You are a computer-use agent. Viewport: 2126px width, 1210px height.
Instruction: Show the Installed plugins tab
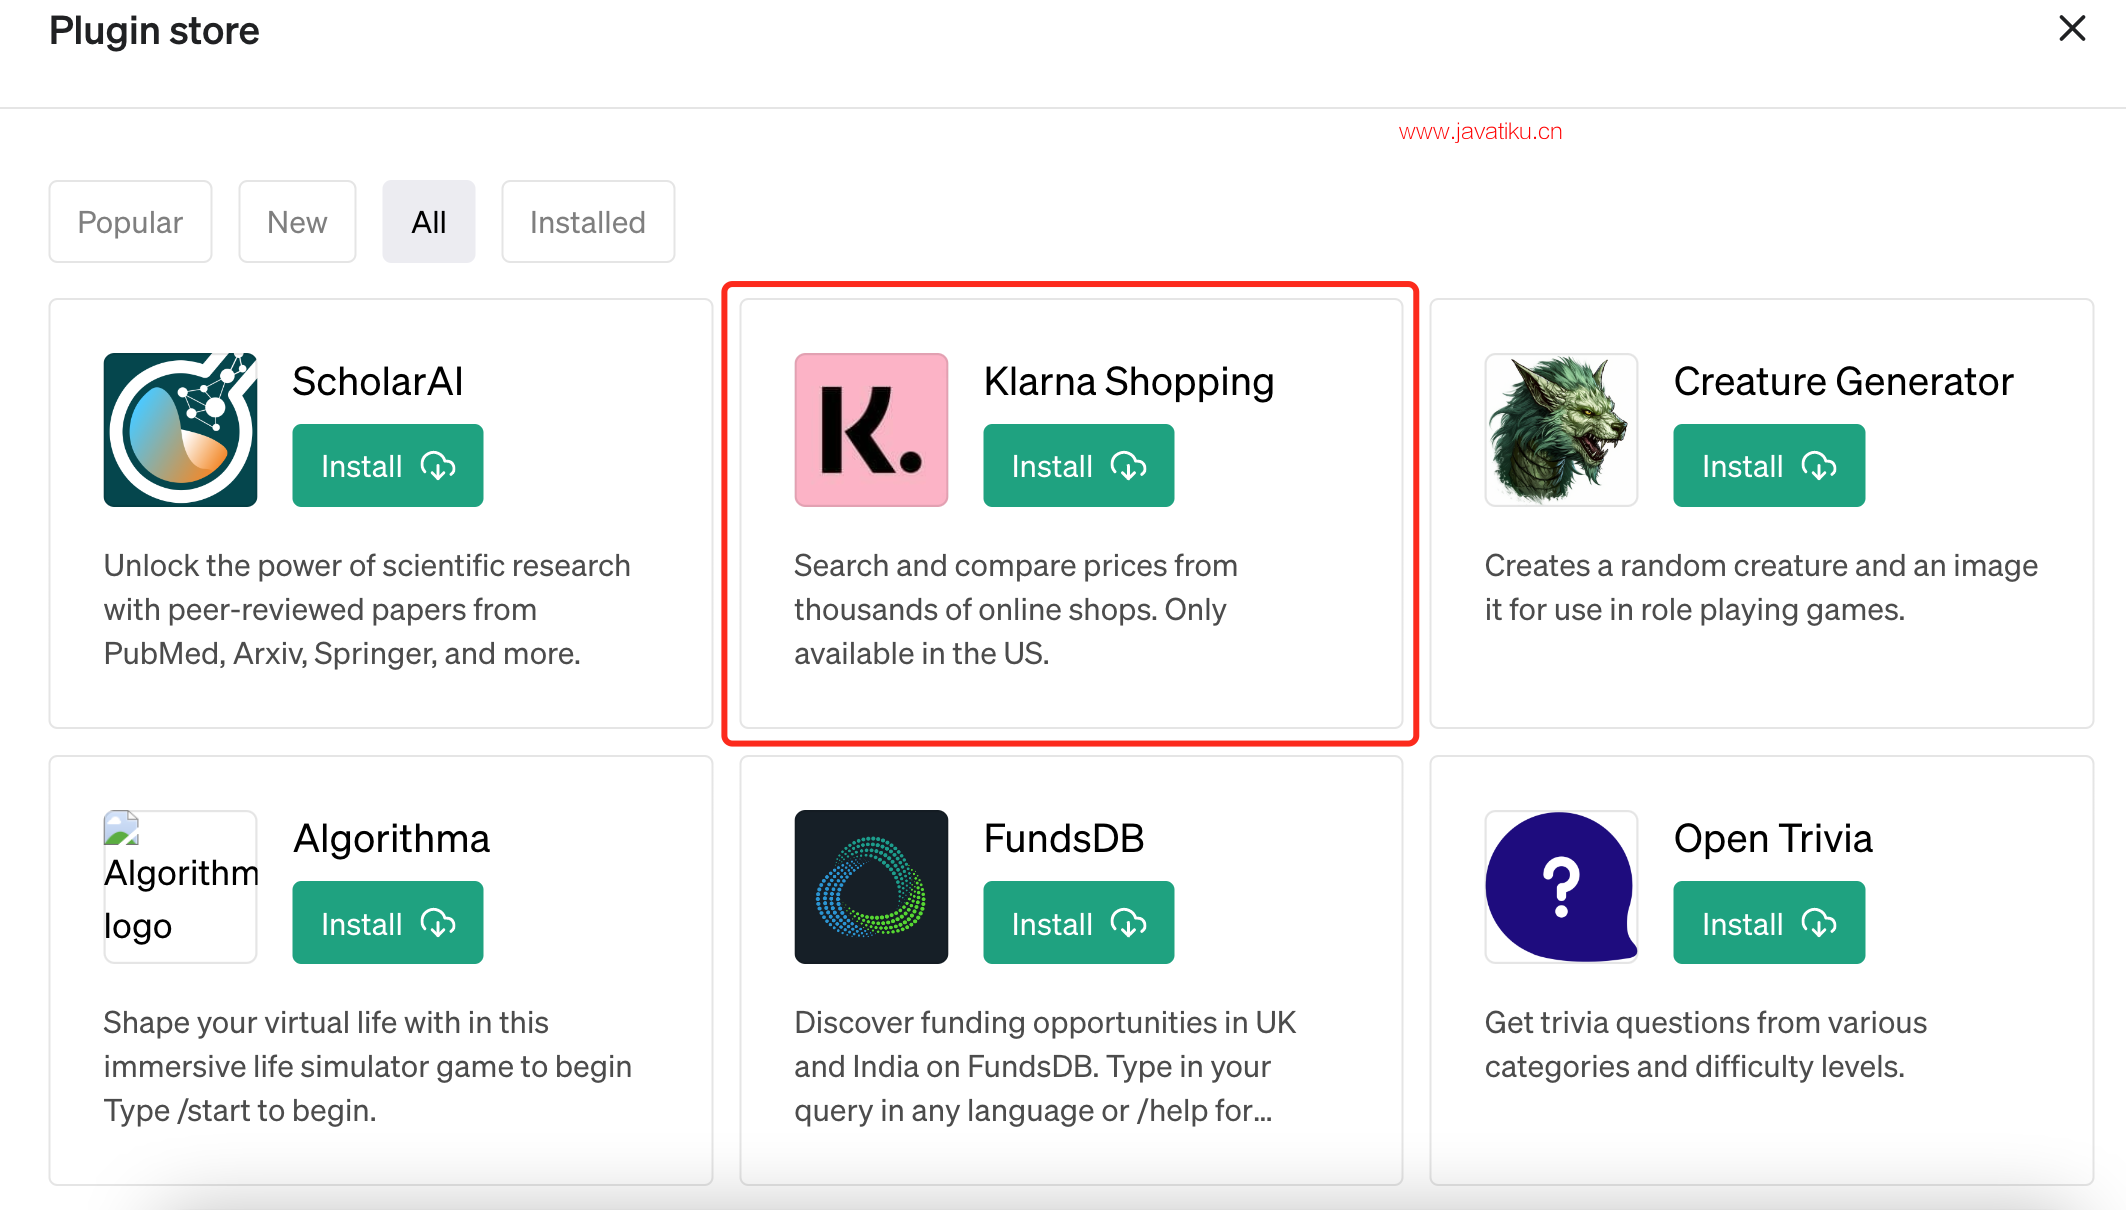pyautogui.click(x=588, y=222)
